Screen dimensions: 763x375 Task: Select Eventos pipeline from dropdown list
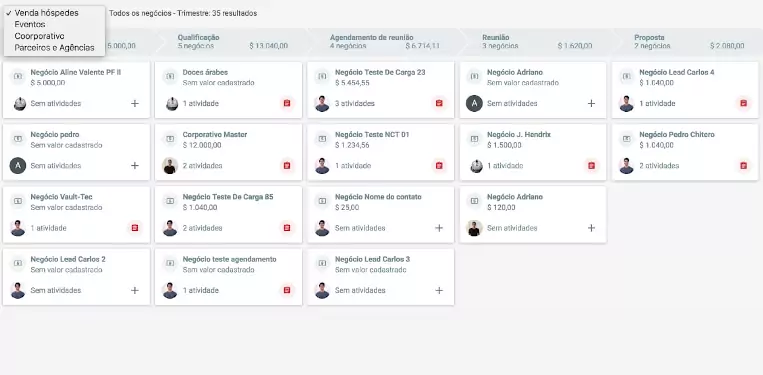pos(30,24)
